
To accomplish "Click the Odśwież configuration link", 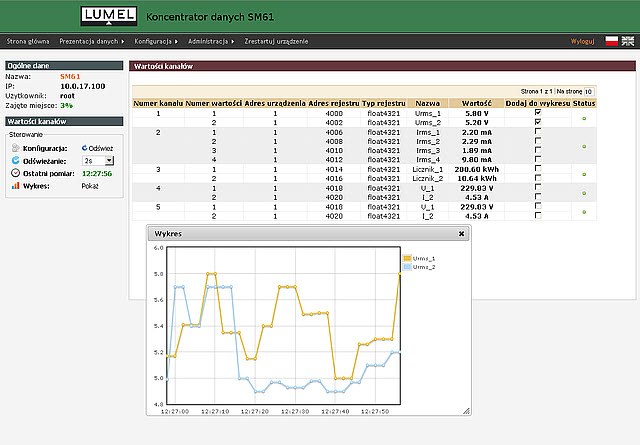I will pos(100,147).
